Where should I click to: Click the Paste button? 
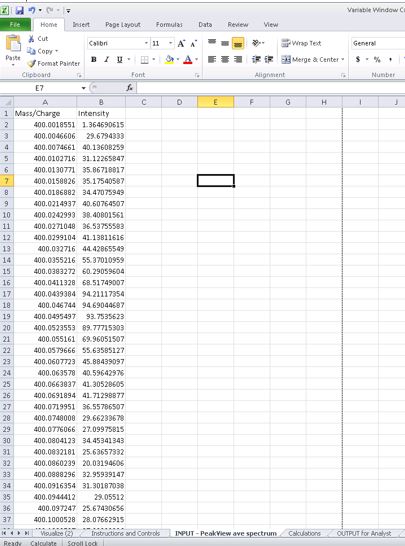tap(13, 51)
